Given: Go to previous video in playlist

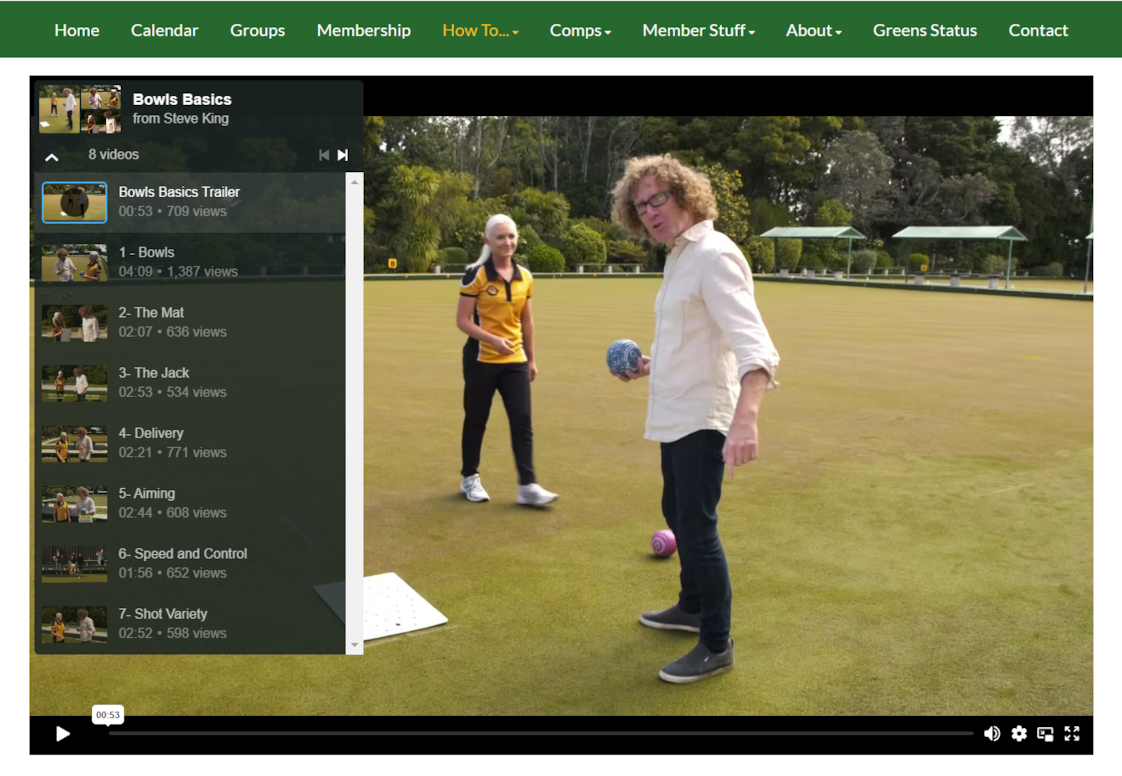Looking at the screenshot, I should (x=324, y=155).
